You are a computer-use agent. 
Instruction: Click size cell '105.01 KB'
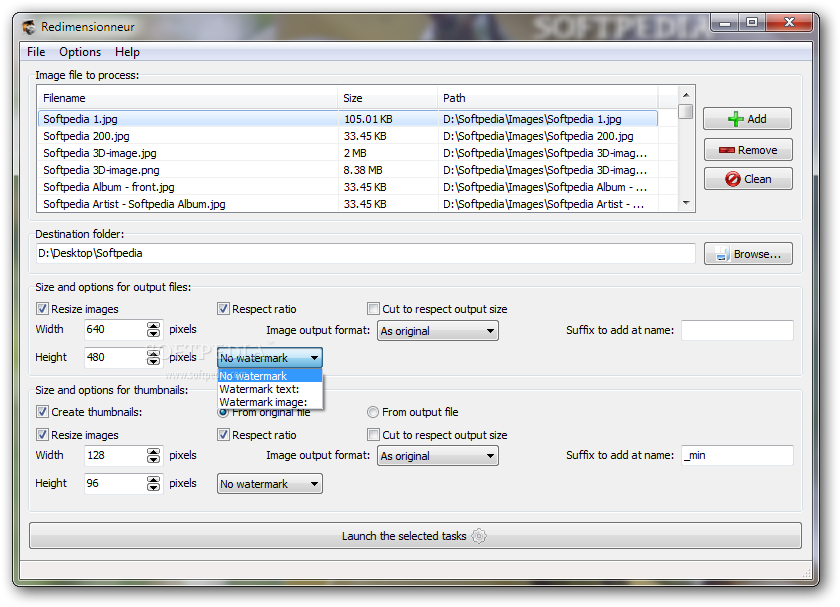click(x=368, y=119)
